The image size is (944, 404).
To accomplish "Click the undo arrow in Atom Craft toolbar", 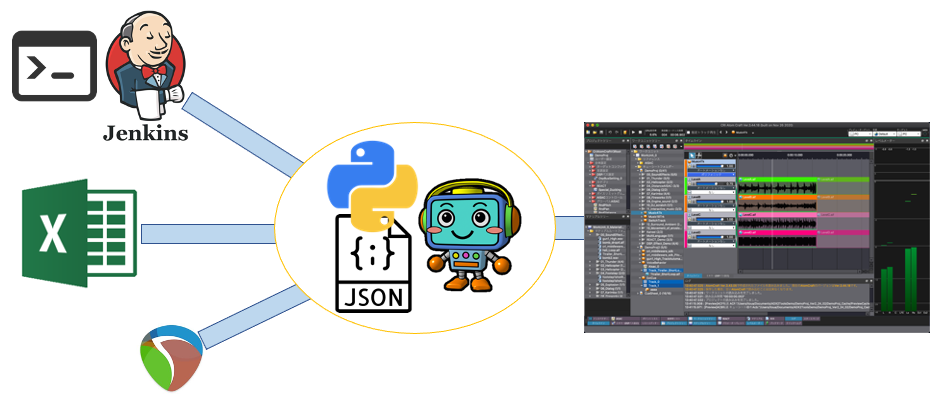I will pos(610,132).
